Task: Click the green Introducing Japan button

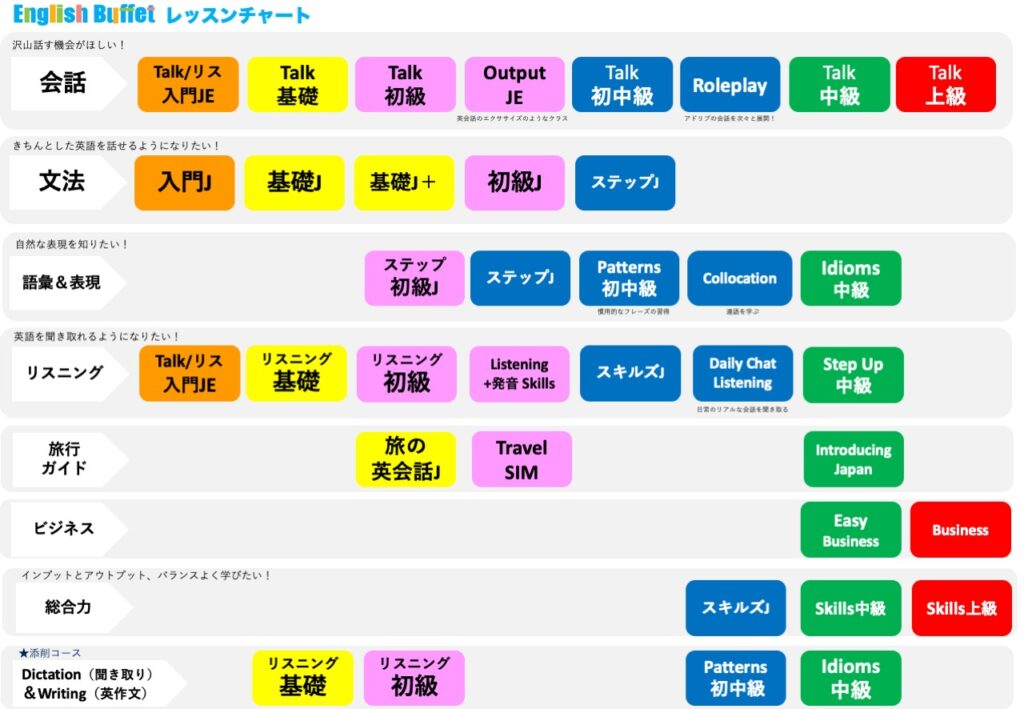Action: pos(852,459)
